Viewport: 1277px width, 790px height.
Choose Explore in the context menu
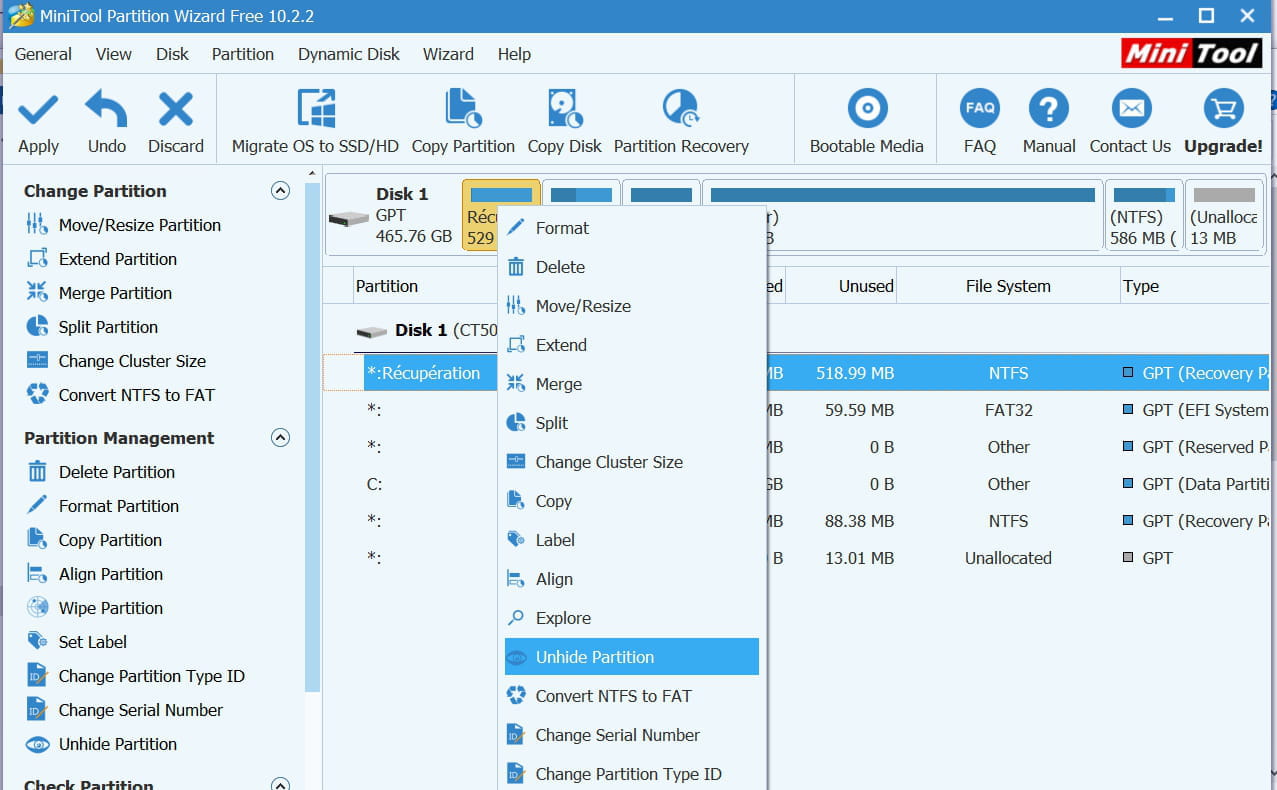point(632,618)
